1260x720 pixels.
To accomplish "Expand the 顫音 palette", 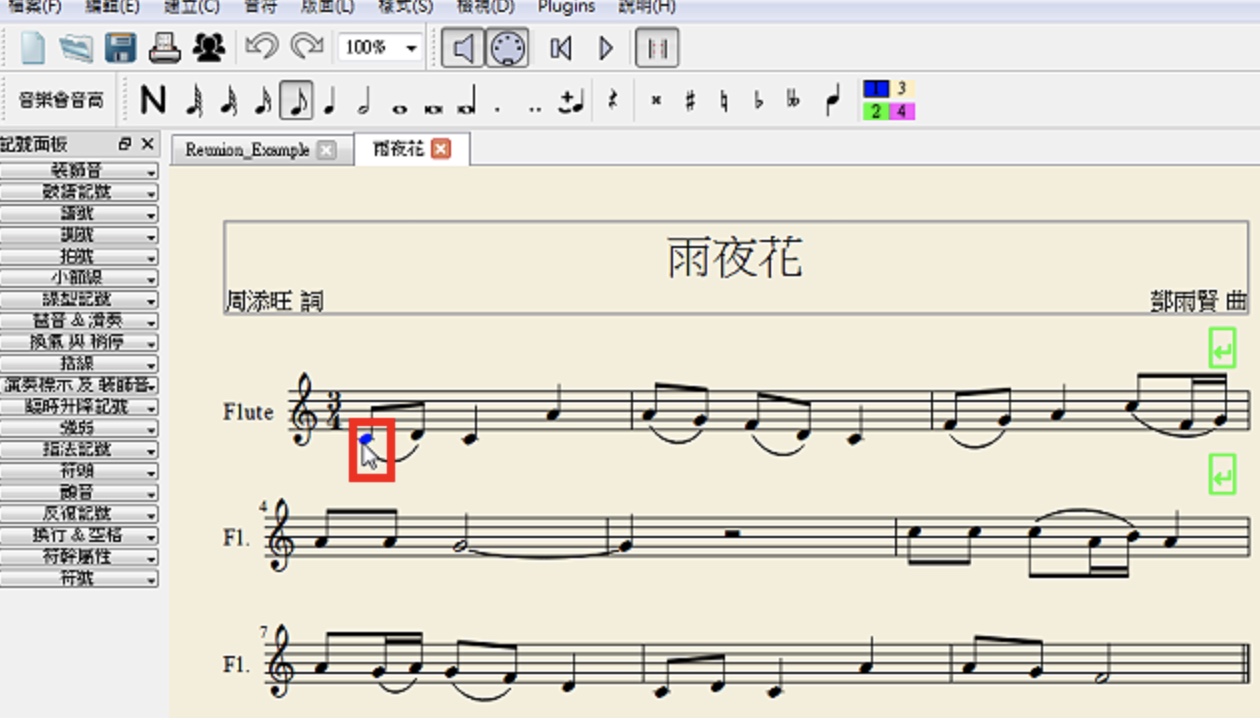I will (79, 493).
